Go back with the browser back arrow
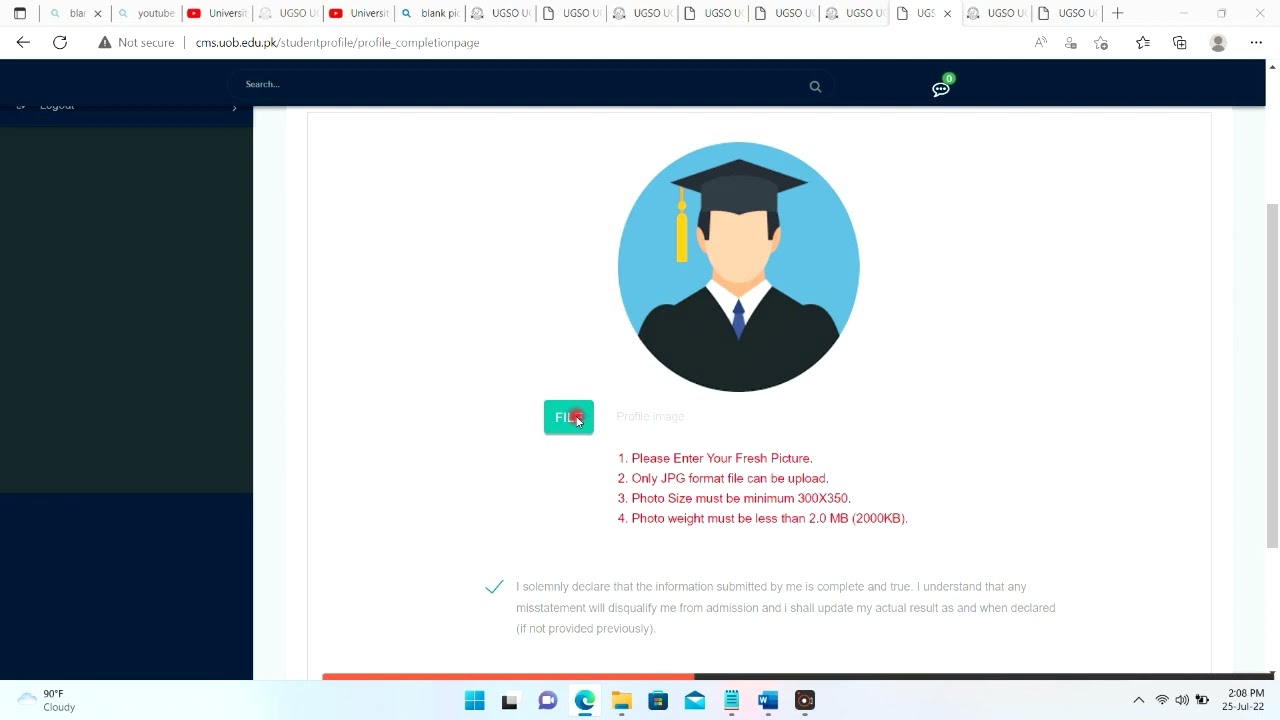Screen dimensions: 1280x720 (23, 43)
